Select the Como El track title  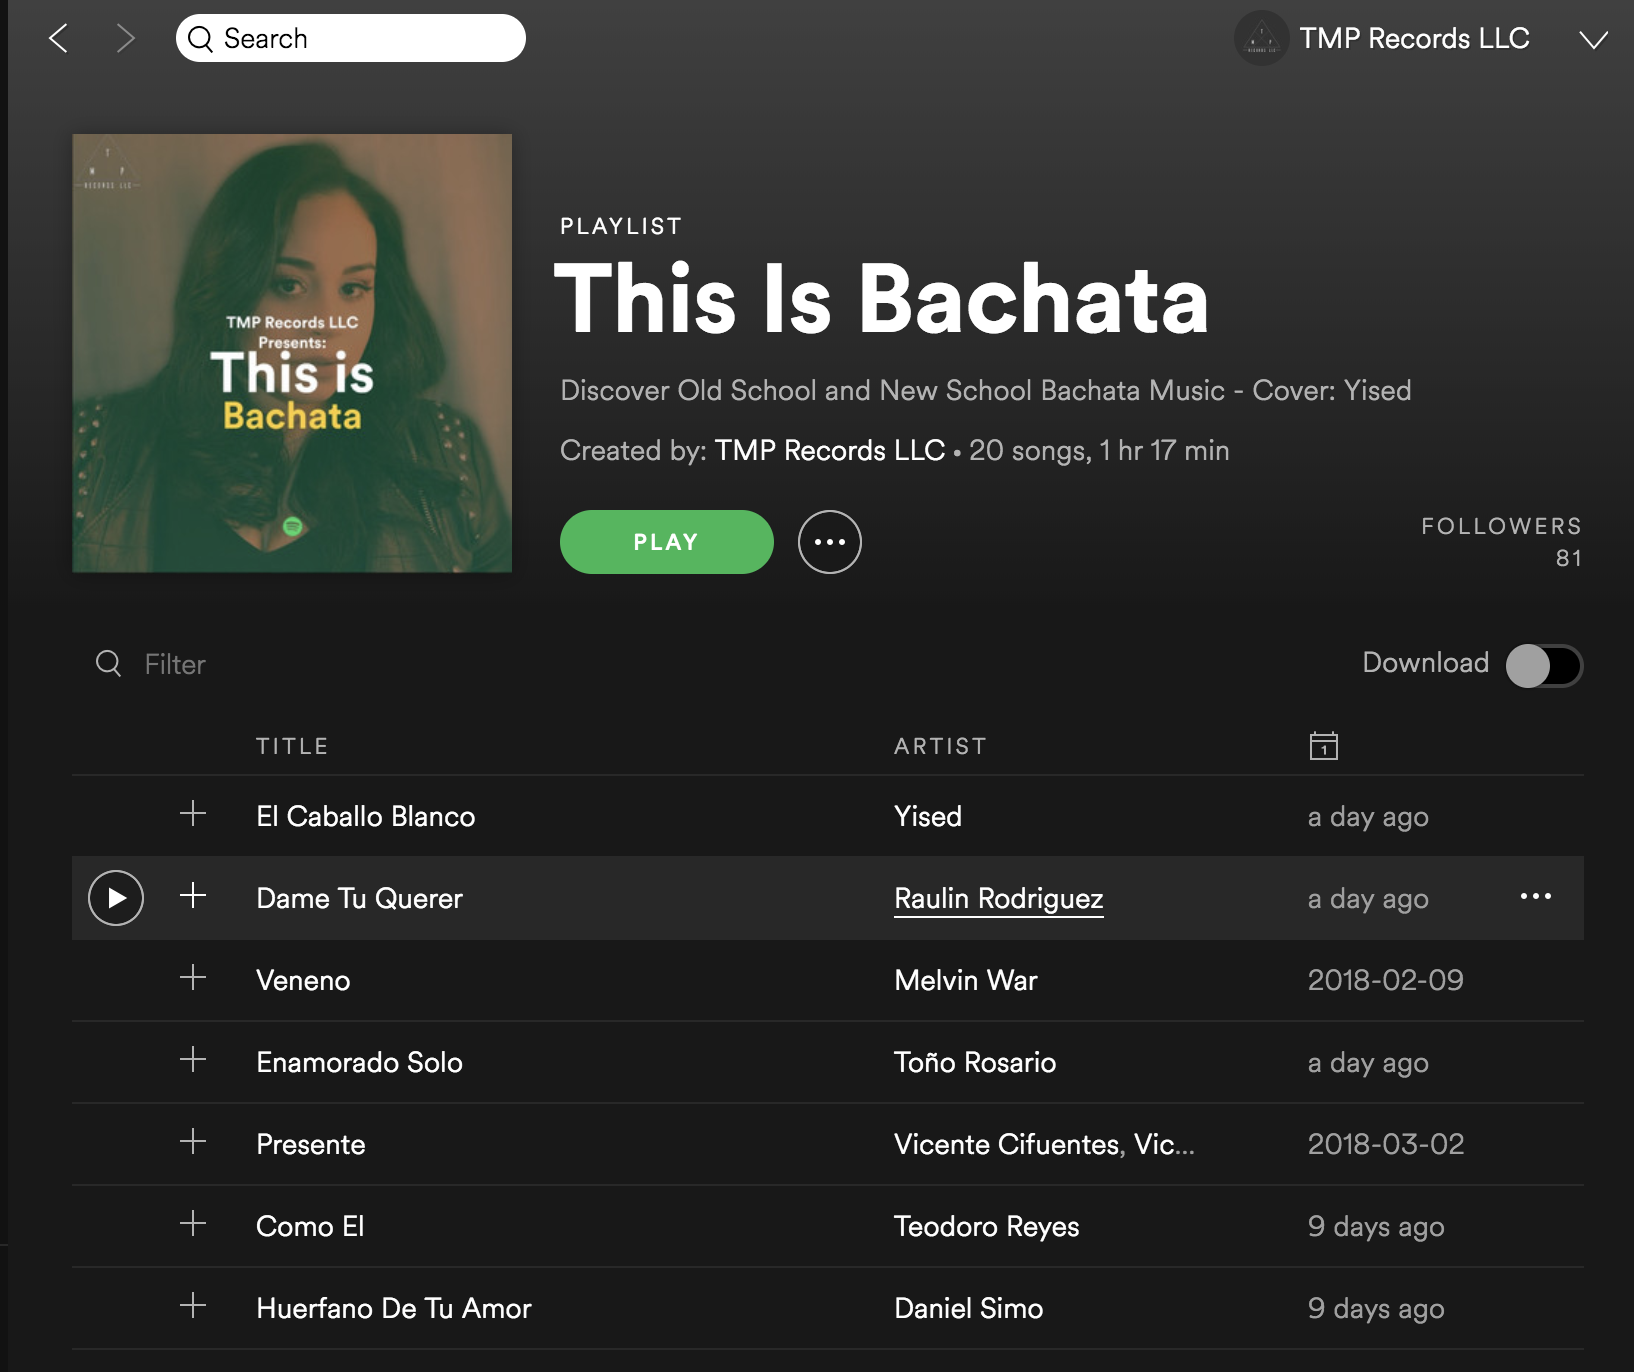coord(310,1226)
